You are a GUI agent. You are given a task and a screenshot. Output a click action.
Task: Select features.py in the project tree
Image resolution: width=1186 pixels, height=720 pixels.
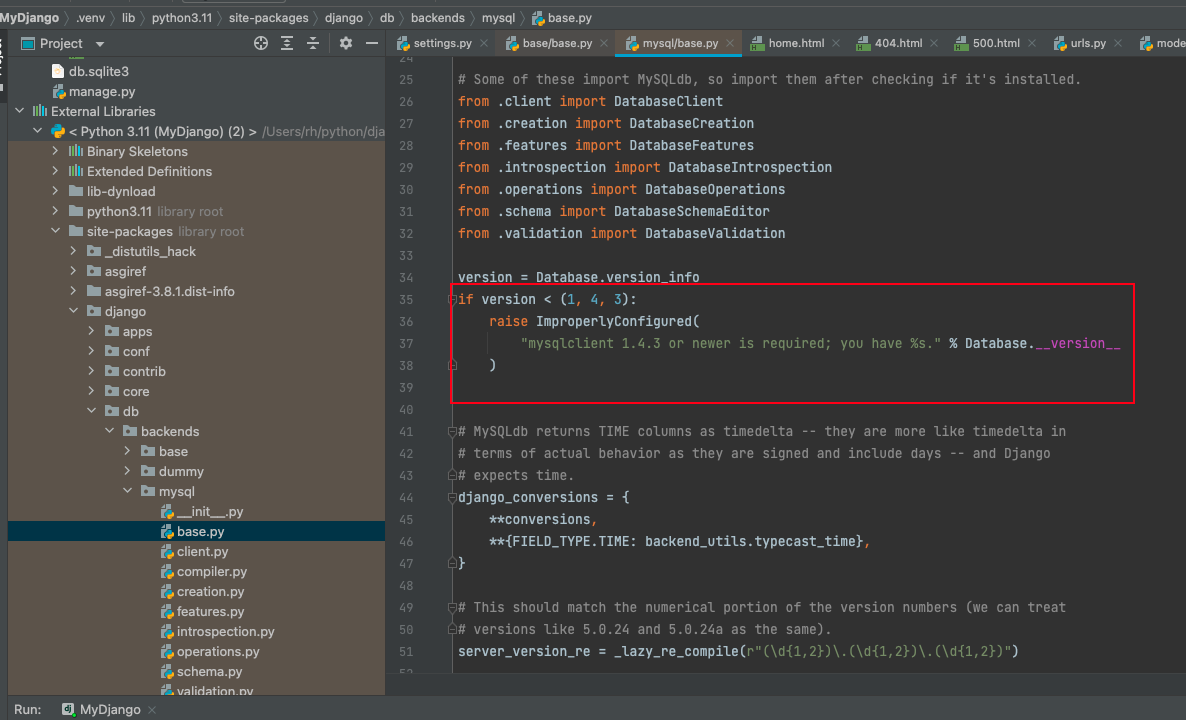210,611
